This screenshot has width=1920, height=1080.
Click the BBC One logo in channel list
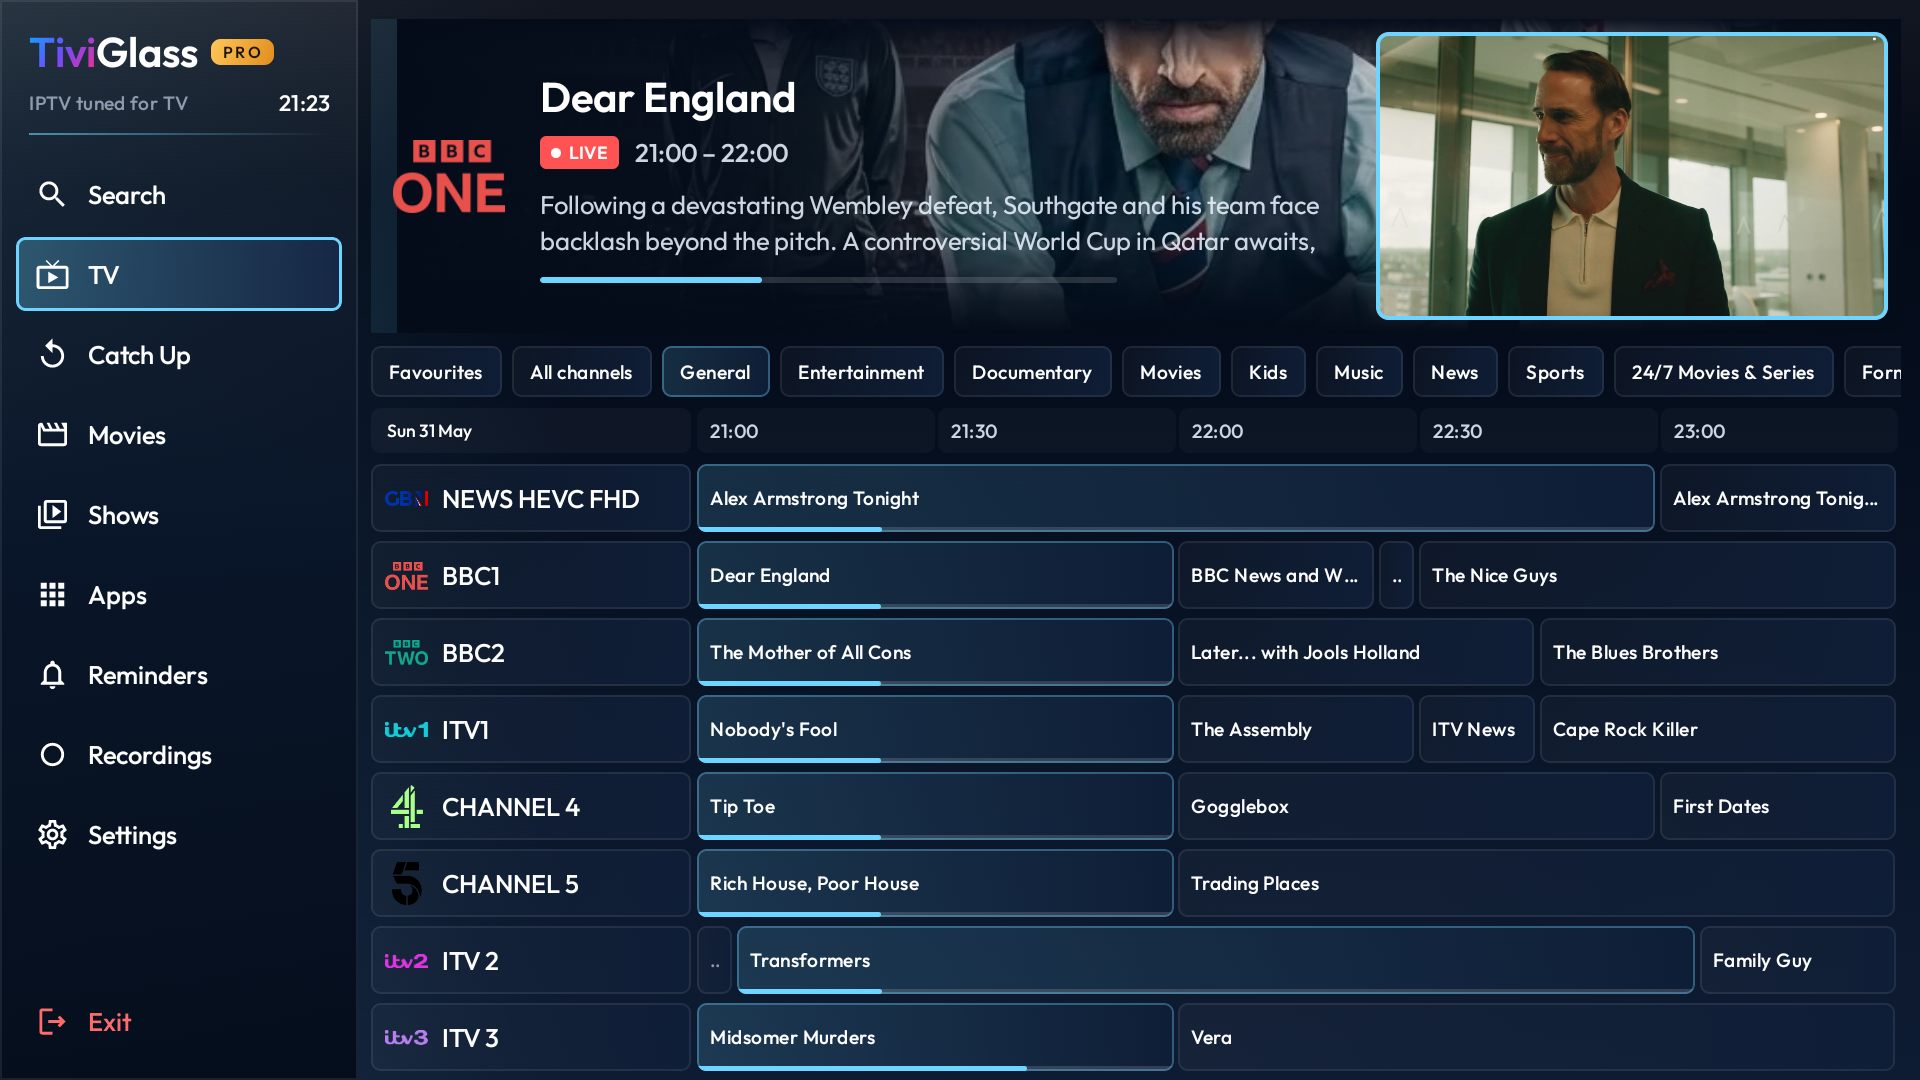point(406,576)
